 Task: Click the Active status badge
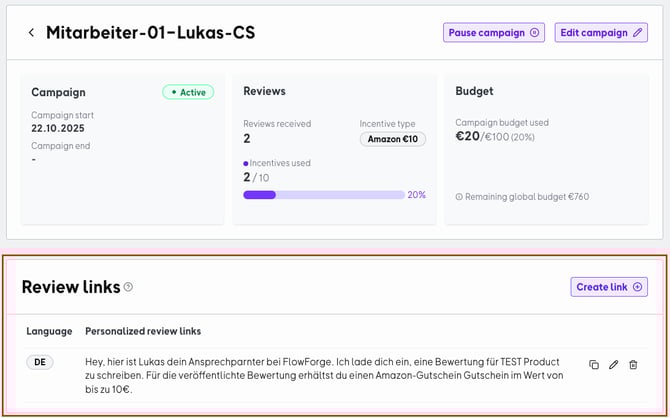click(x=188, y=92)
